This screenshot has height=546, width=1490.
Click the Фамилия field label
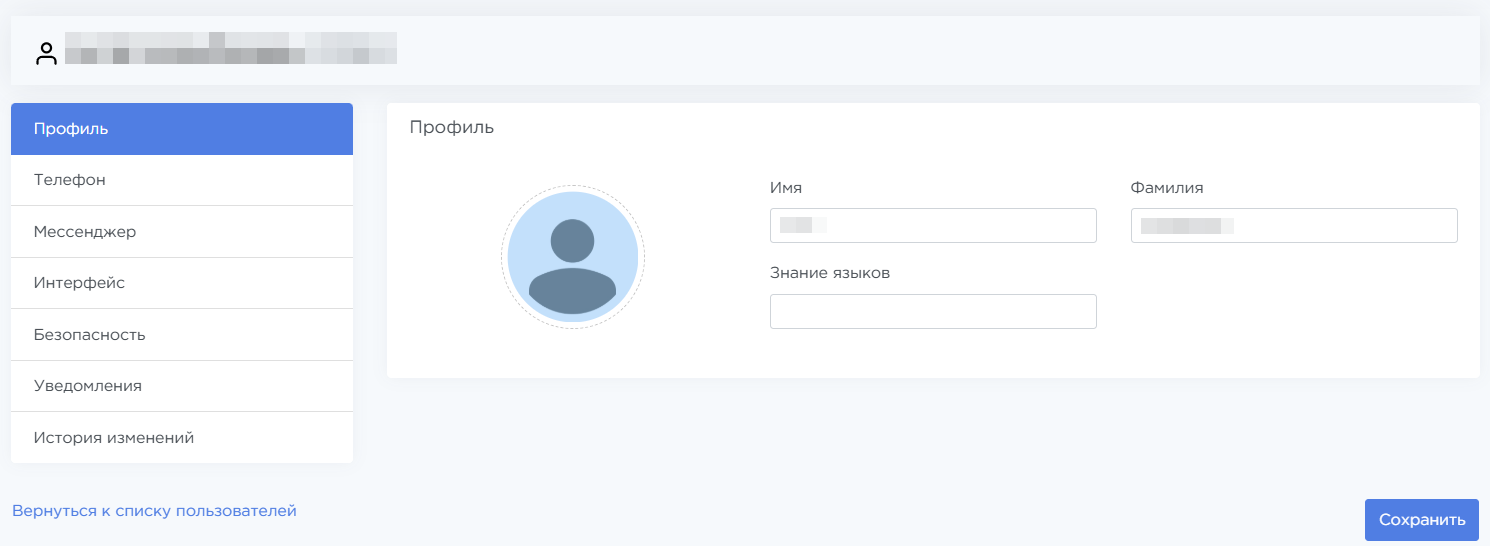[1166, 188]
